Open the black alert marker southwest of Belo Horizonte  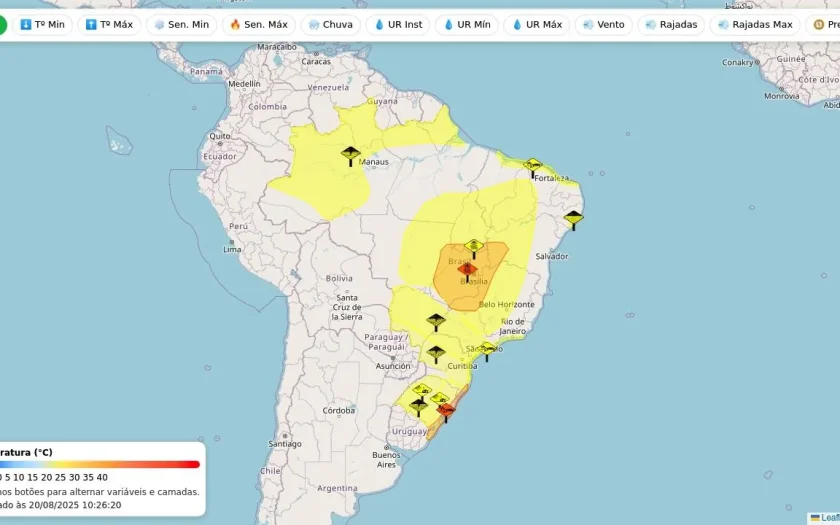(x=436, y=322)
